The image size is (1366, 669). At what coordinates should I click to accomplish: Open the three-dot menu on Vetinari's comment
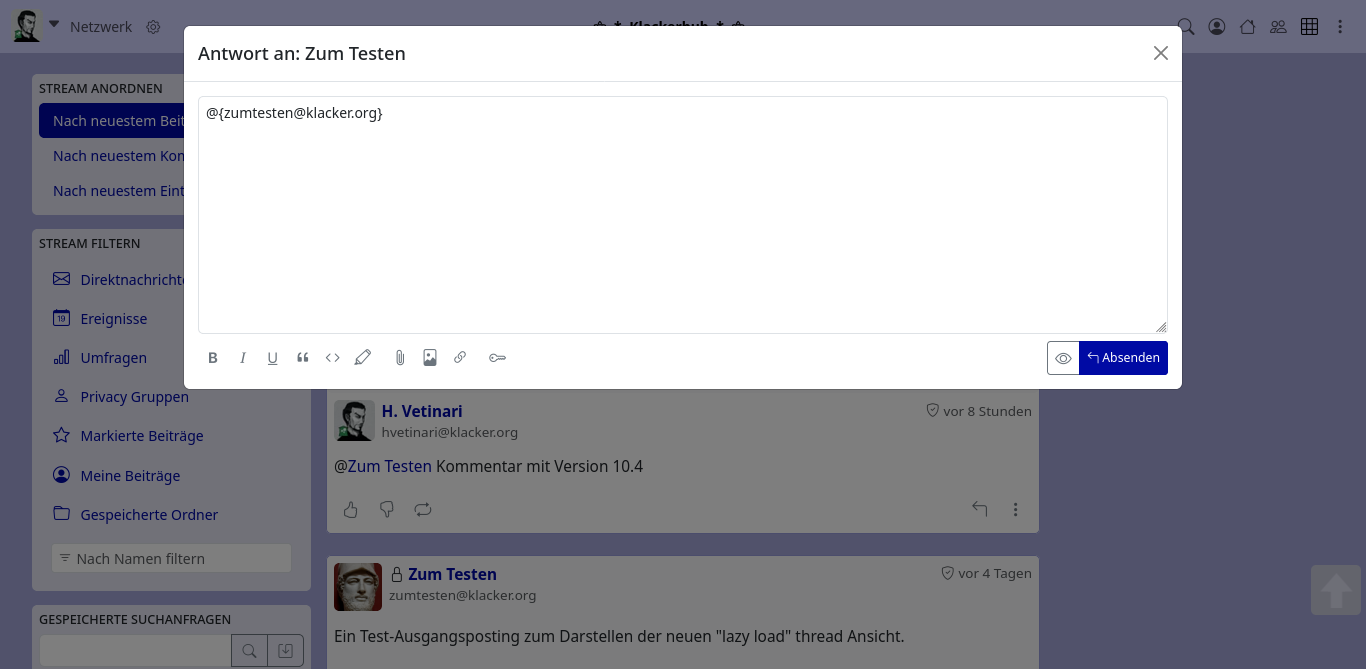click(x=1015, y=510)
